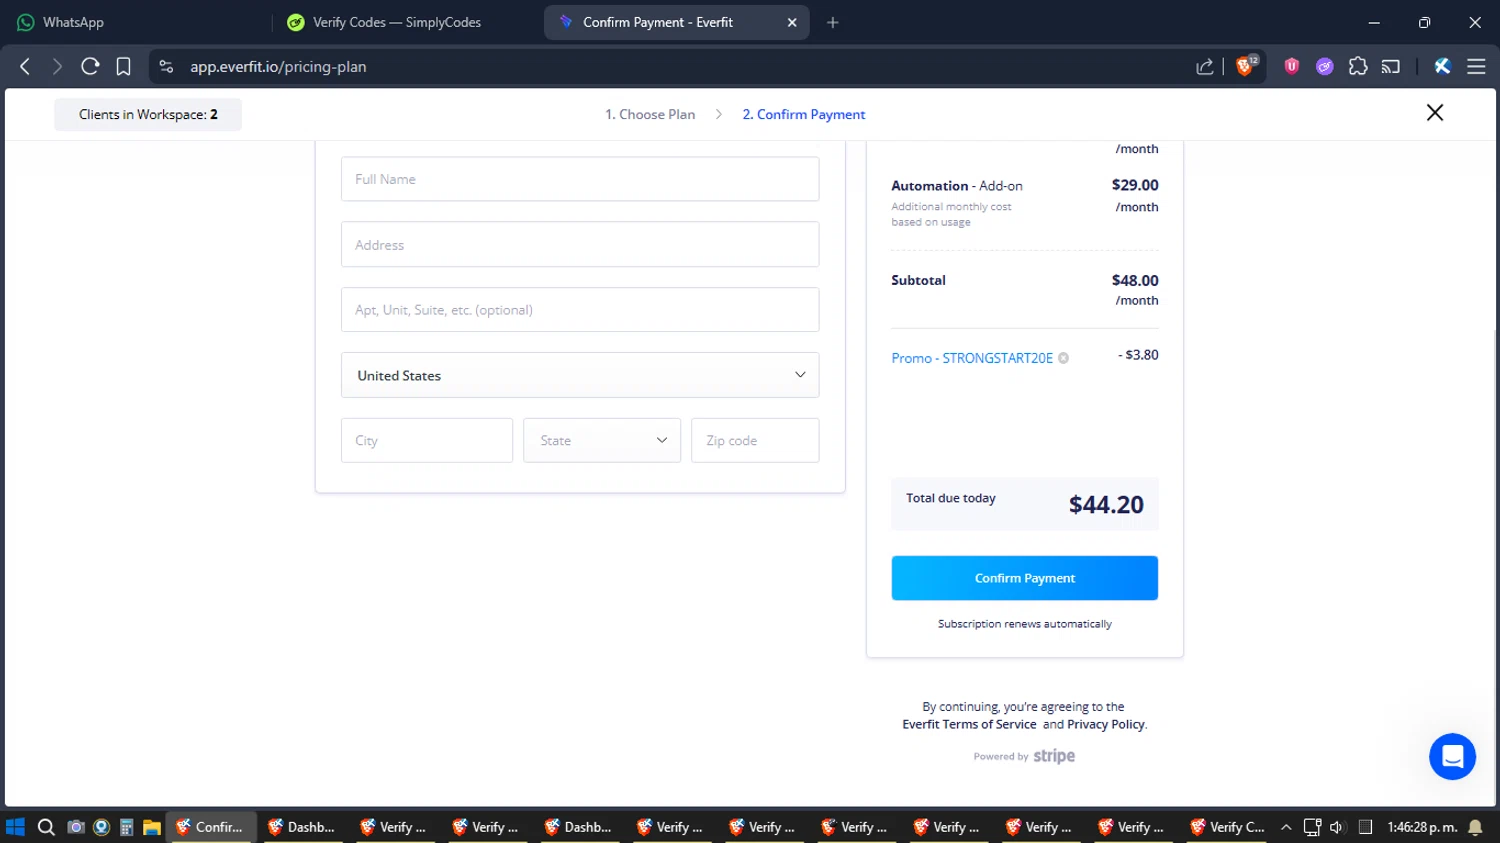Go back with the browser back arrow

pyautogui.click(x=25, y=66)
